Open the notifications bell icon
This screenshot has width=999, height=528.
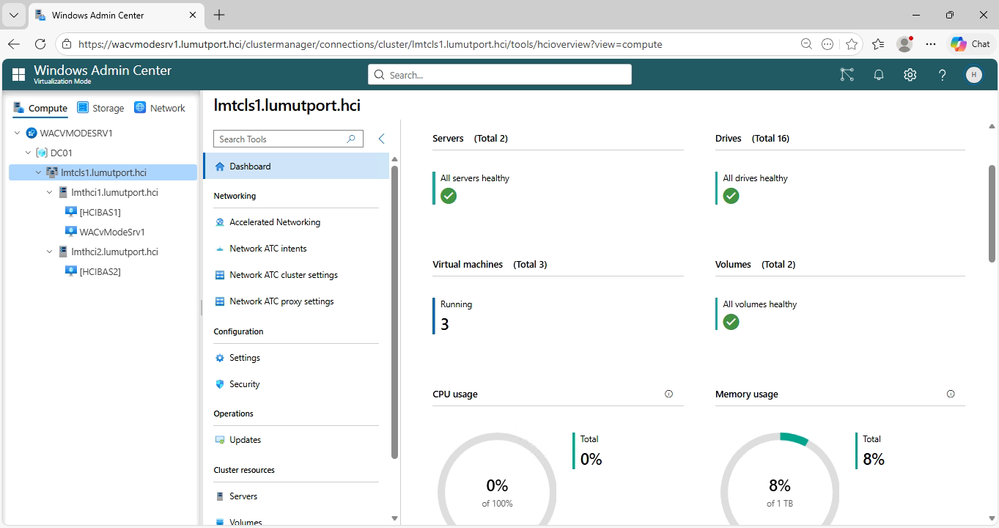pos(879,75)
